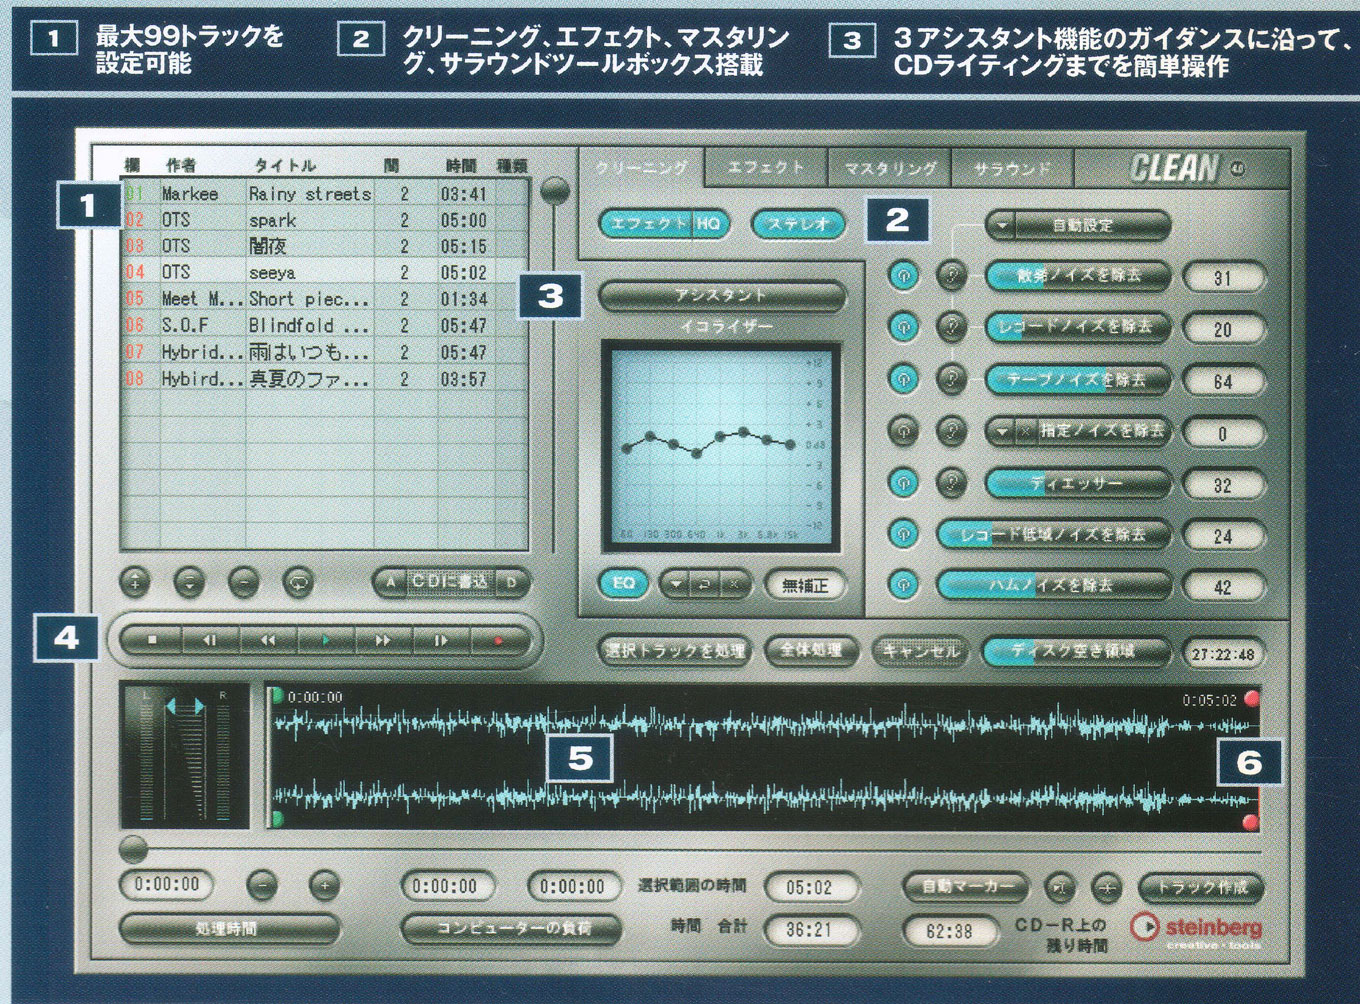Adjust the テープノイズを除去 slider bar

pos(1078,380)
